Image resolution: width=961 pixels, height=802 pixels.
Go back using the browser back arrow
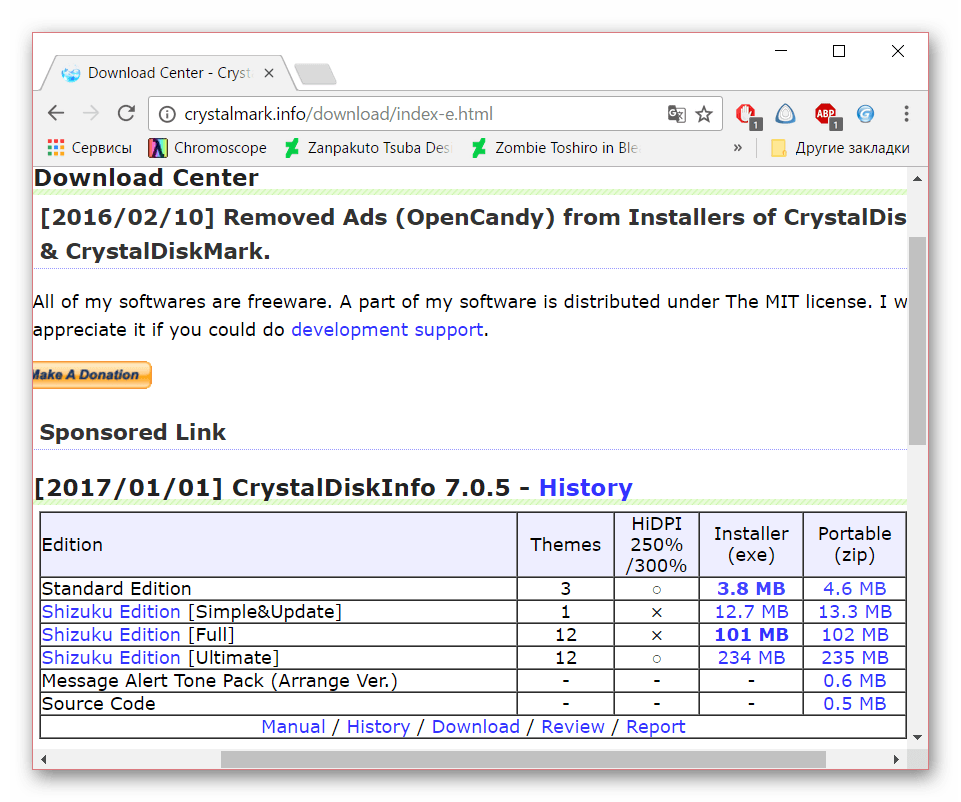pos(56,113)
